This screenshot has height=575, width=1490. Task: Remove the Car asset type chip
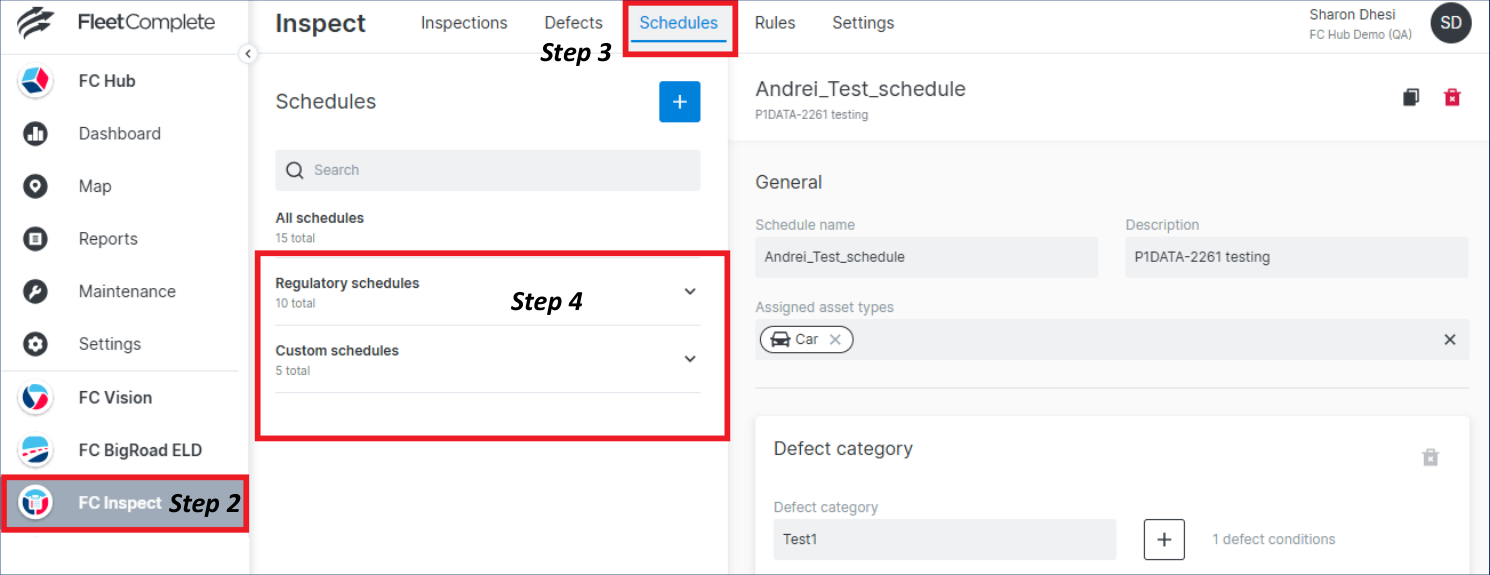835,340
